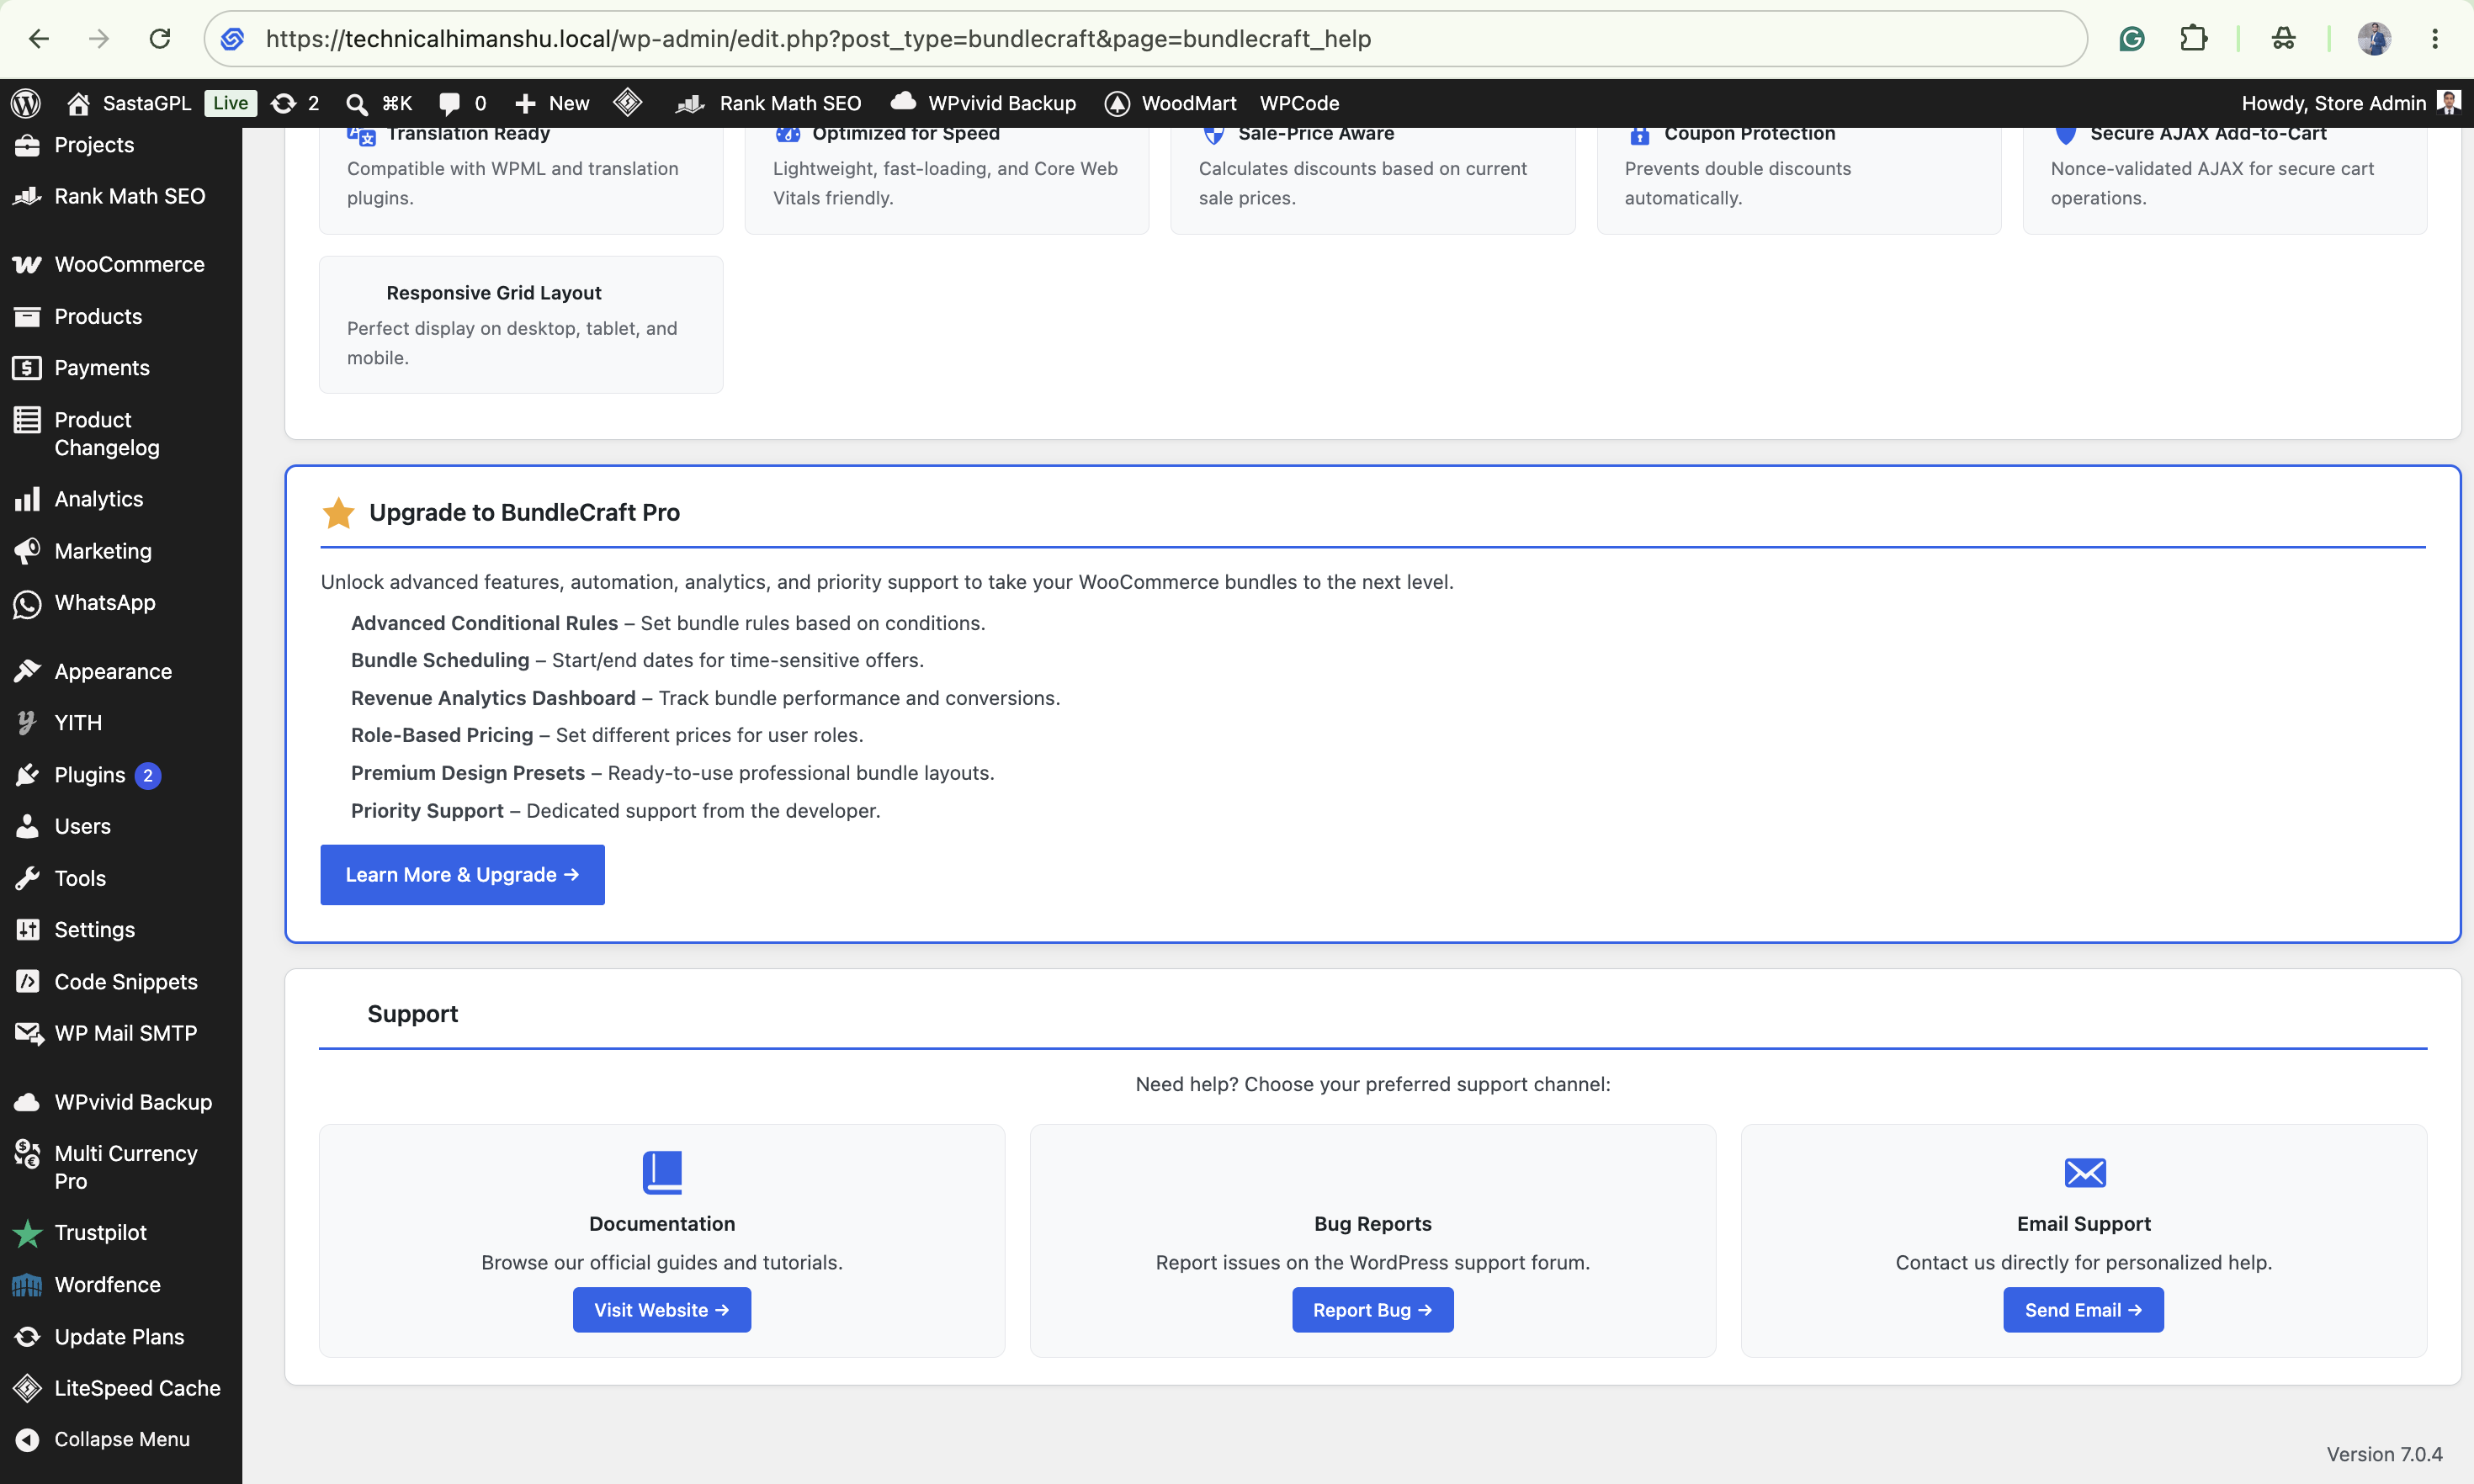Click the Report Bug button
Image resolution: width=2474 pixels, height=1484 pixels.
(1372, 1310)
